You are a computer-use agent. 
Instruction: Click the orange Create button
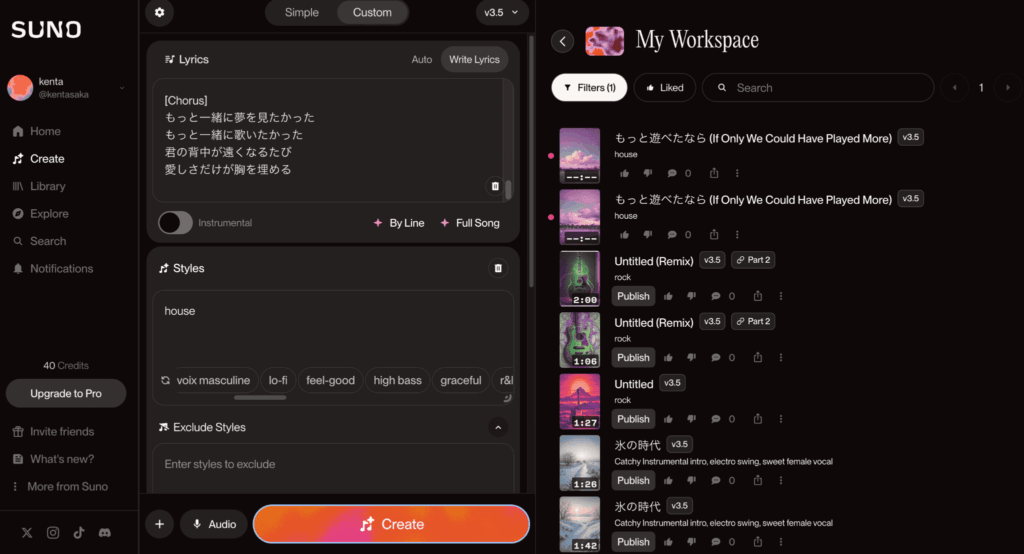(x=391, y=524)
